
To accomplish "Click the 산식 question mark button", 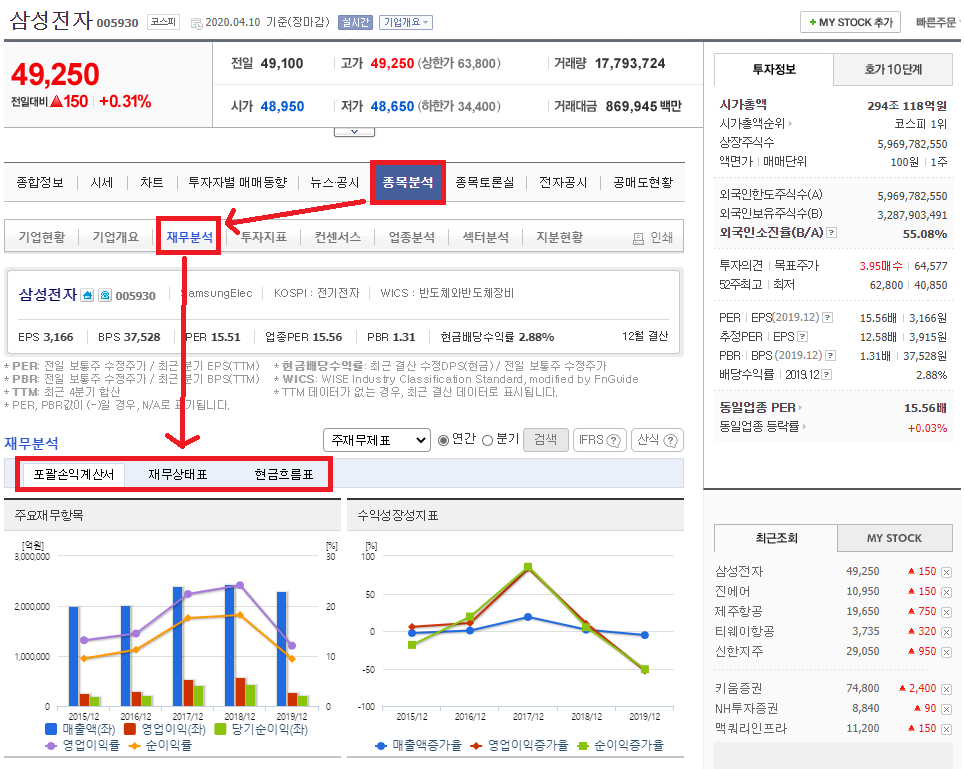I will click(657, 440).
